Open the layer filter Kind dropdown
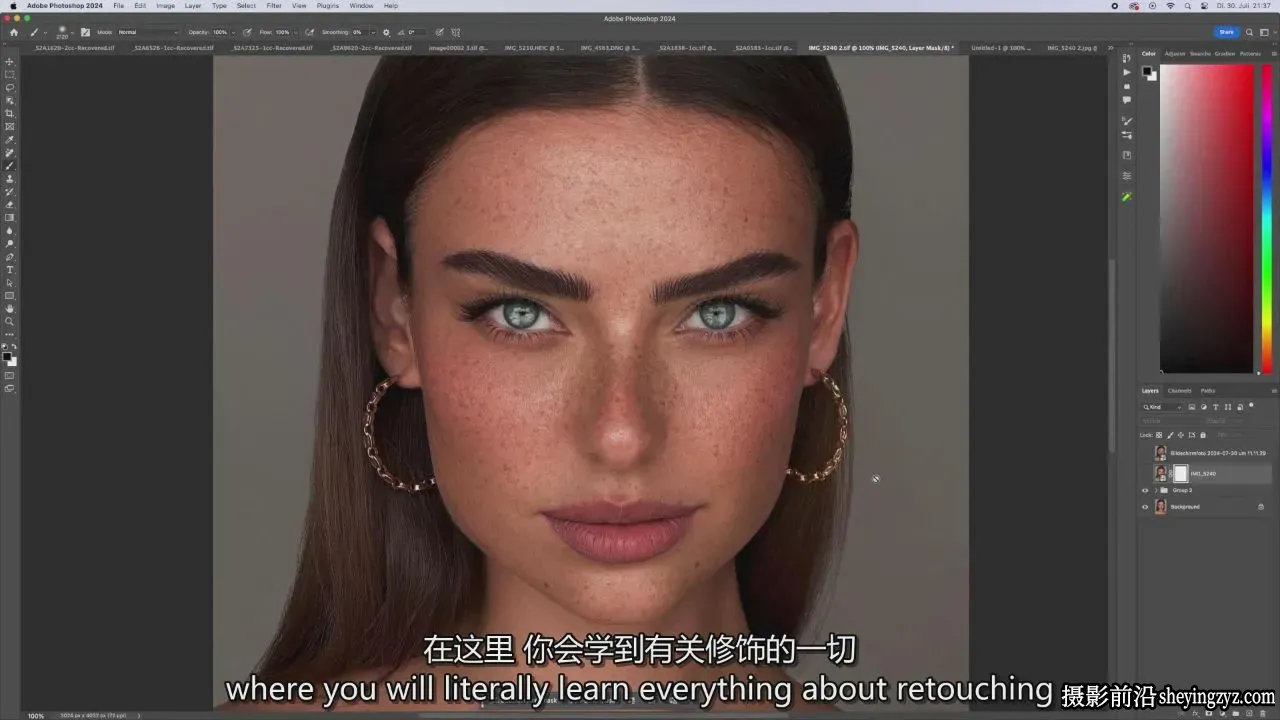The width and height of the screenshot is (1280, 720). point(1164,407)
